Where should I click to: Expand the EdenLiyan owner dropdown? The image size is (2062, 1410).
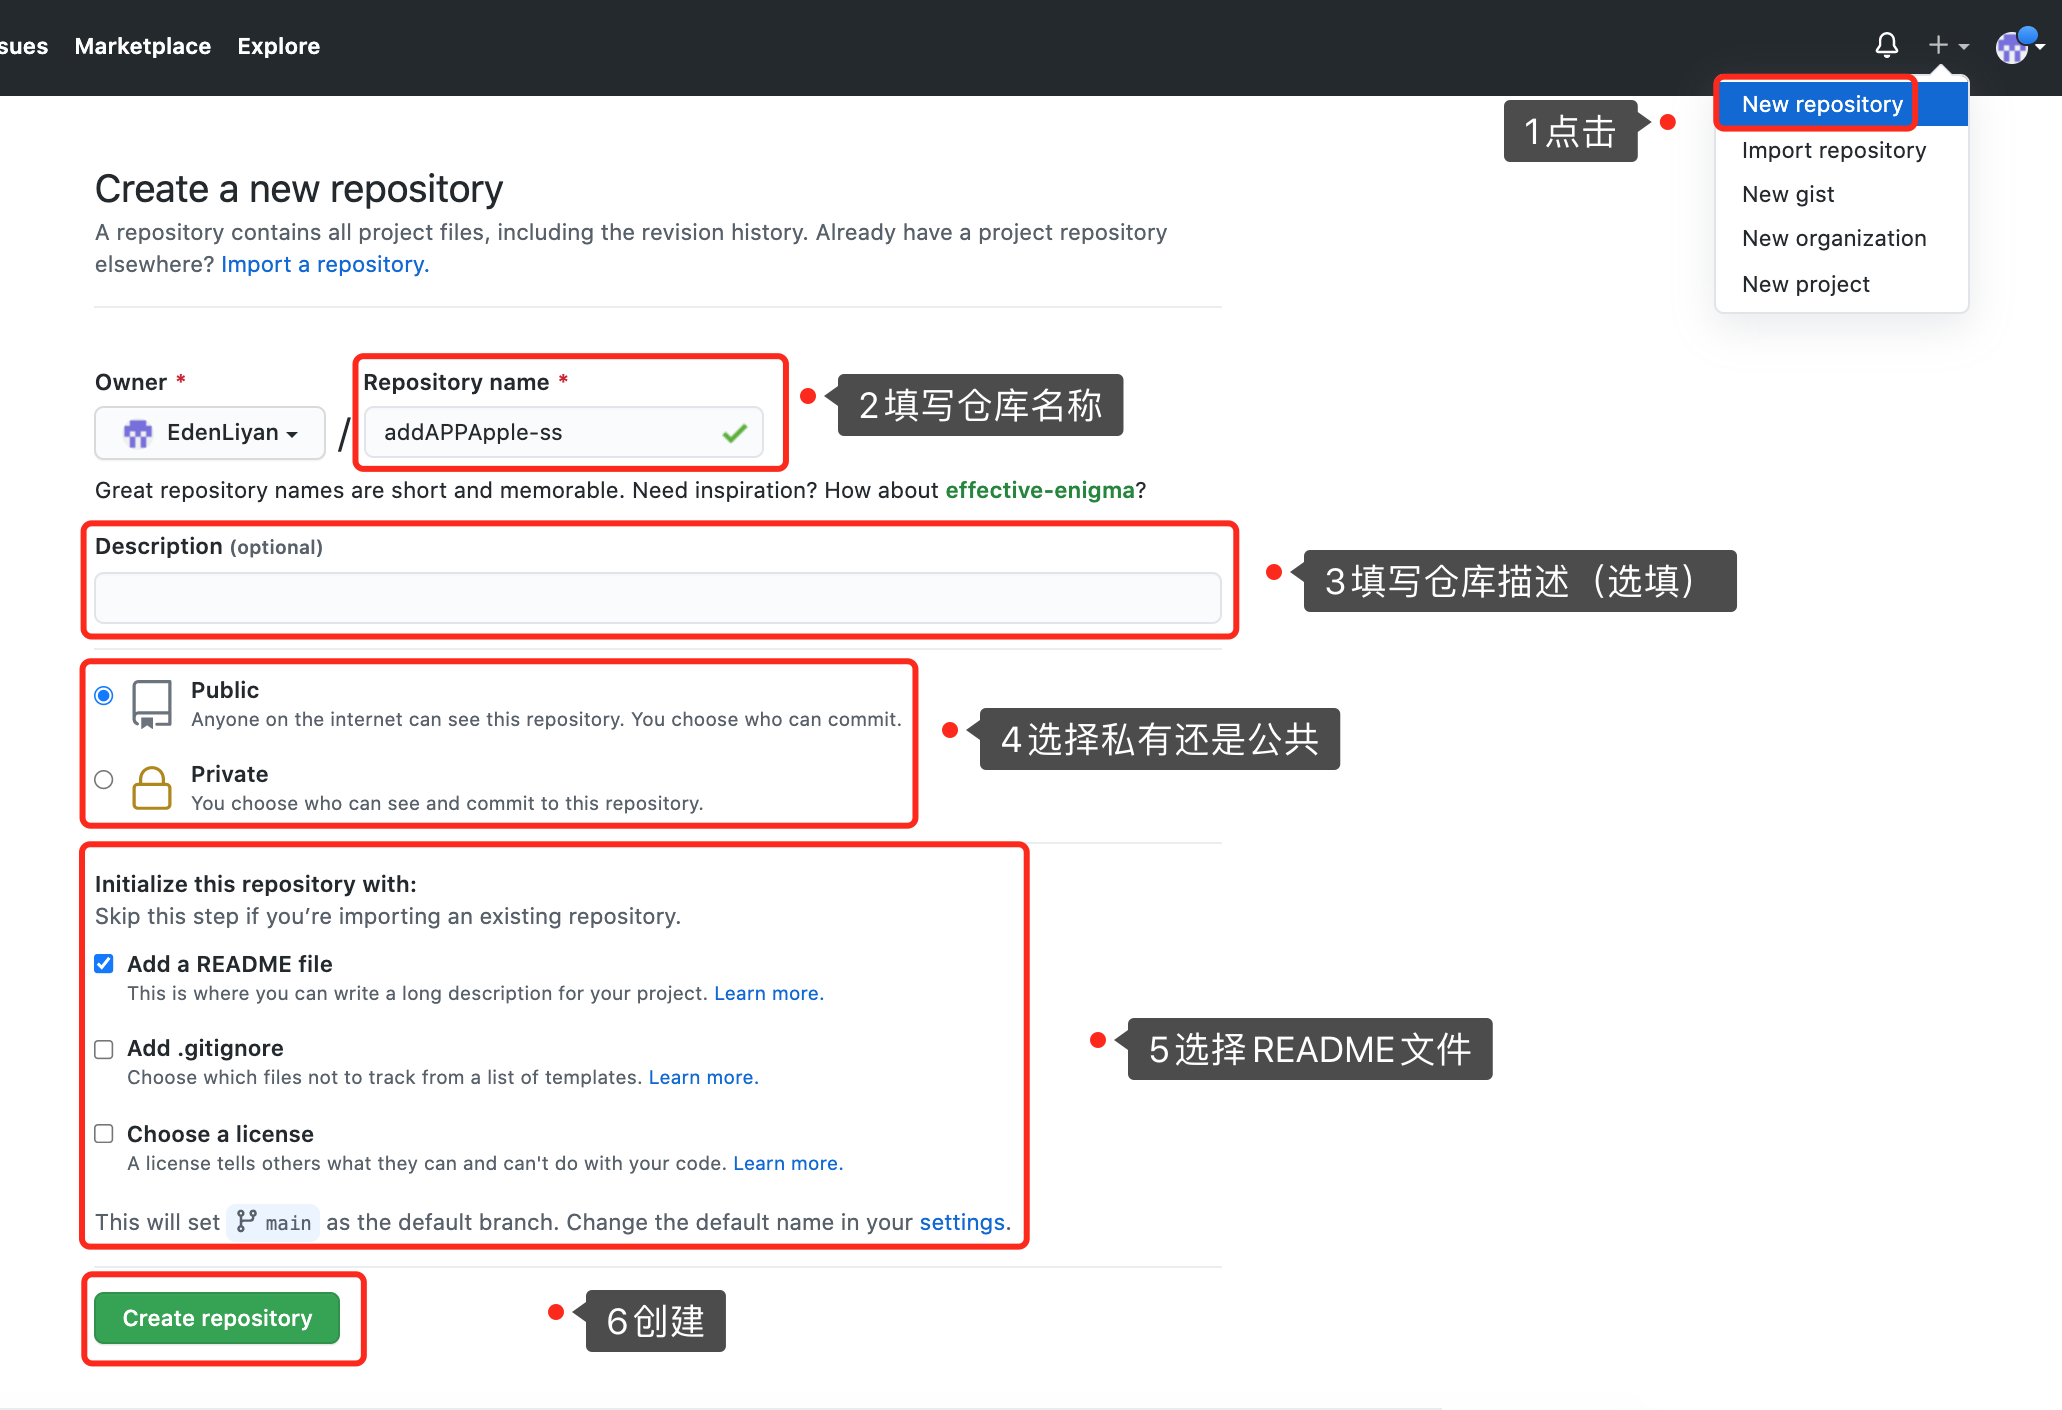[210, 433]
